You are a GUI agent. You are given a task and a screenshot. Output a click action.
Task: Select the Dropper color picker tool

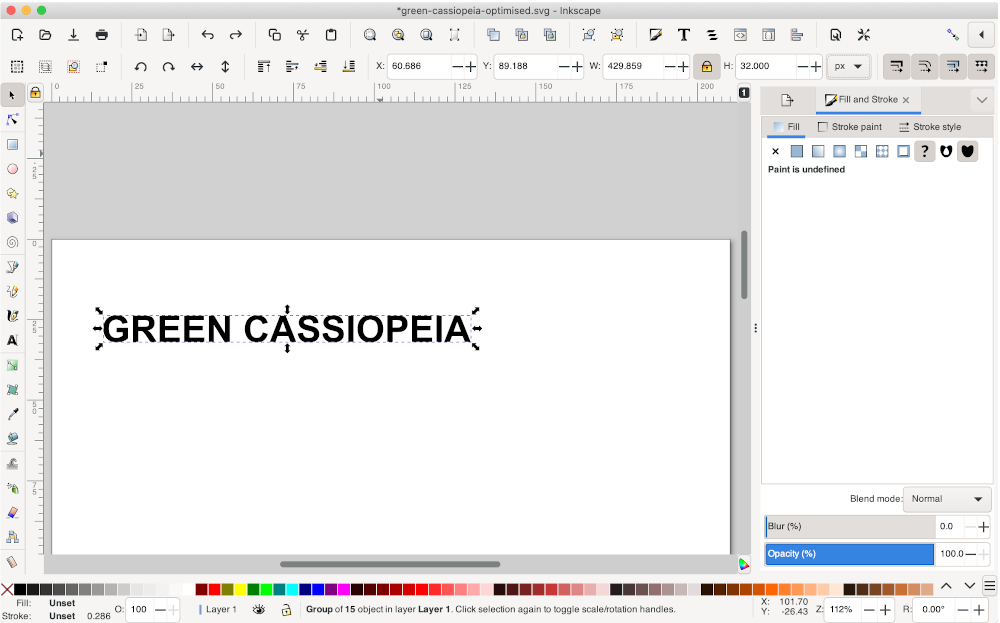(13, 412)
